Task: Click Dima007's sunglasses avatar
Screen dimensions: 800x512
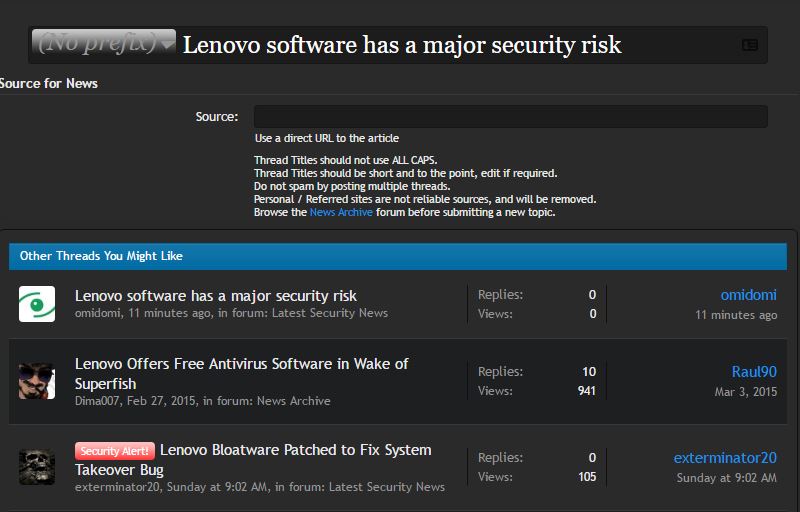Action: point(37,381)
